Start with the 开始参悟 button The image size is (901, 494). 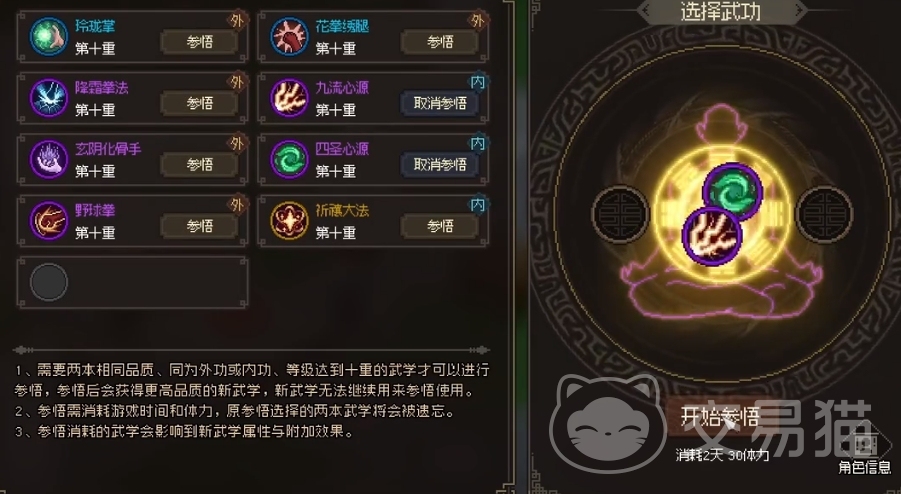720,416
